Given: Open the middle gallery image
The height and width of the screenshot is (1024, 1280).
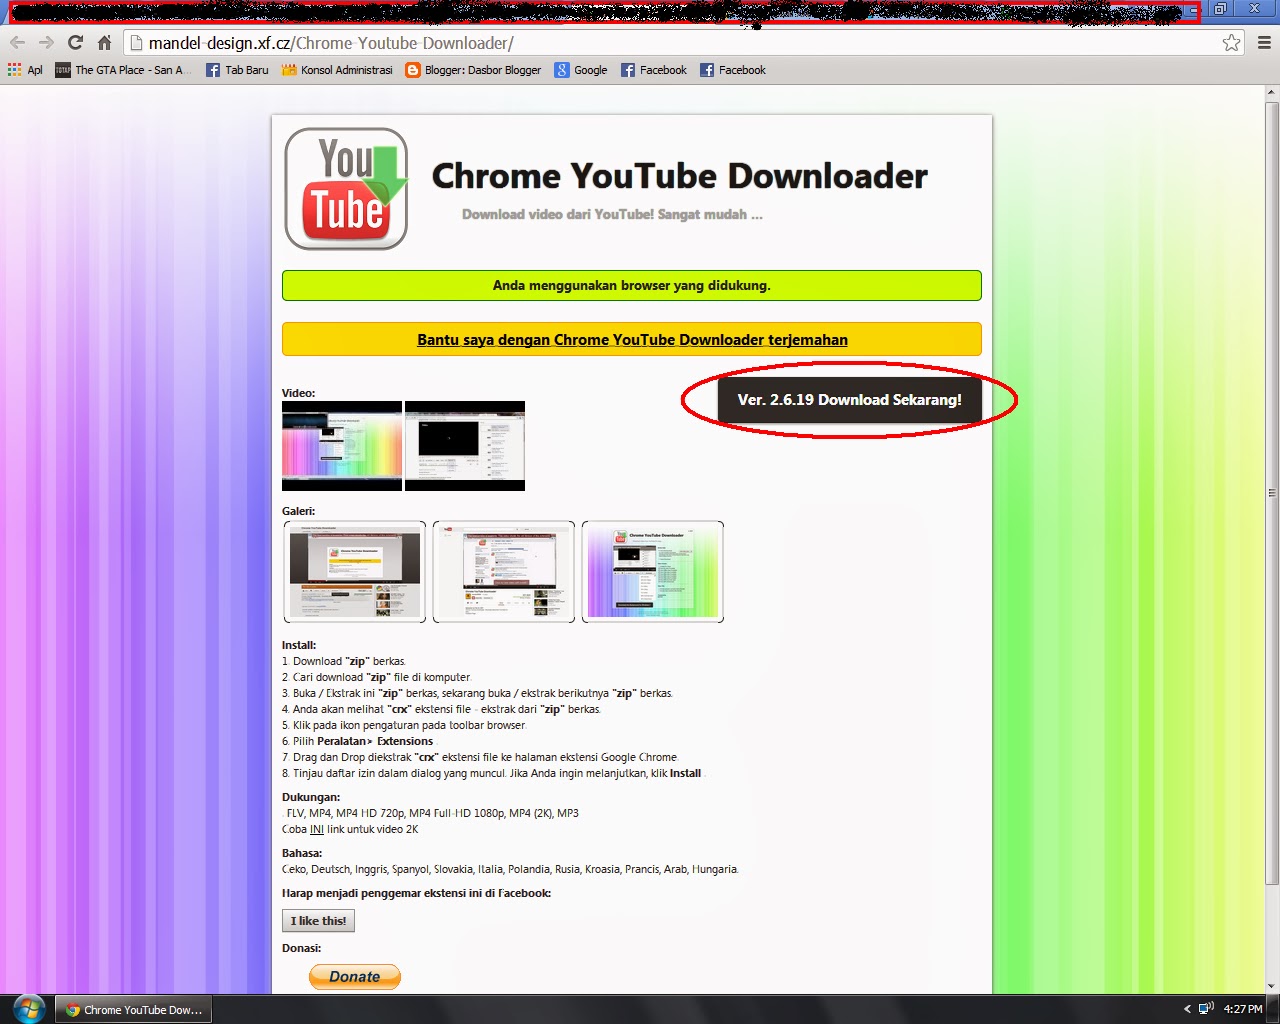Looking at the screenshot, I should (504, 572).
